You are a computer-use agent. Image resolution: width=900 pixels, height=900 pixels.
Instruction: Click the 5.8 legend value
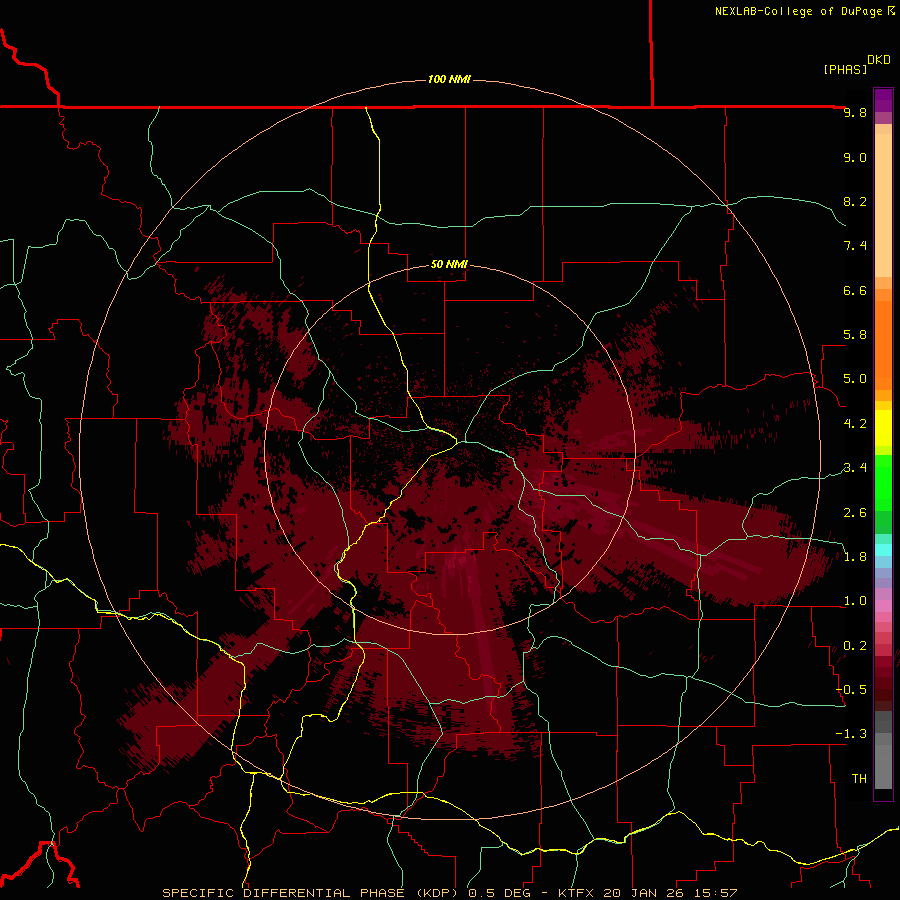point(855,335)
